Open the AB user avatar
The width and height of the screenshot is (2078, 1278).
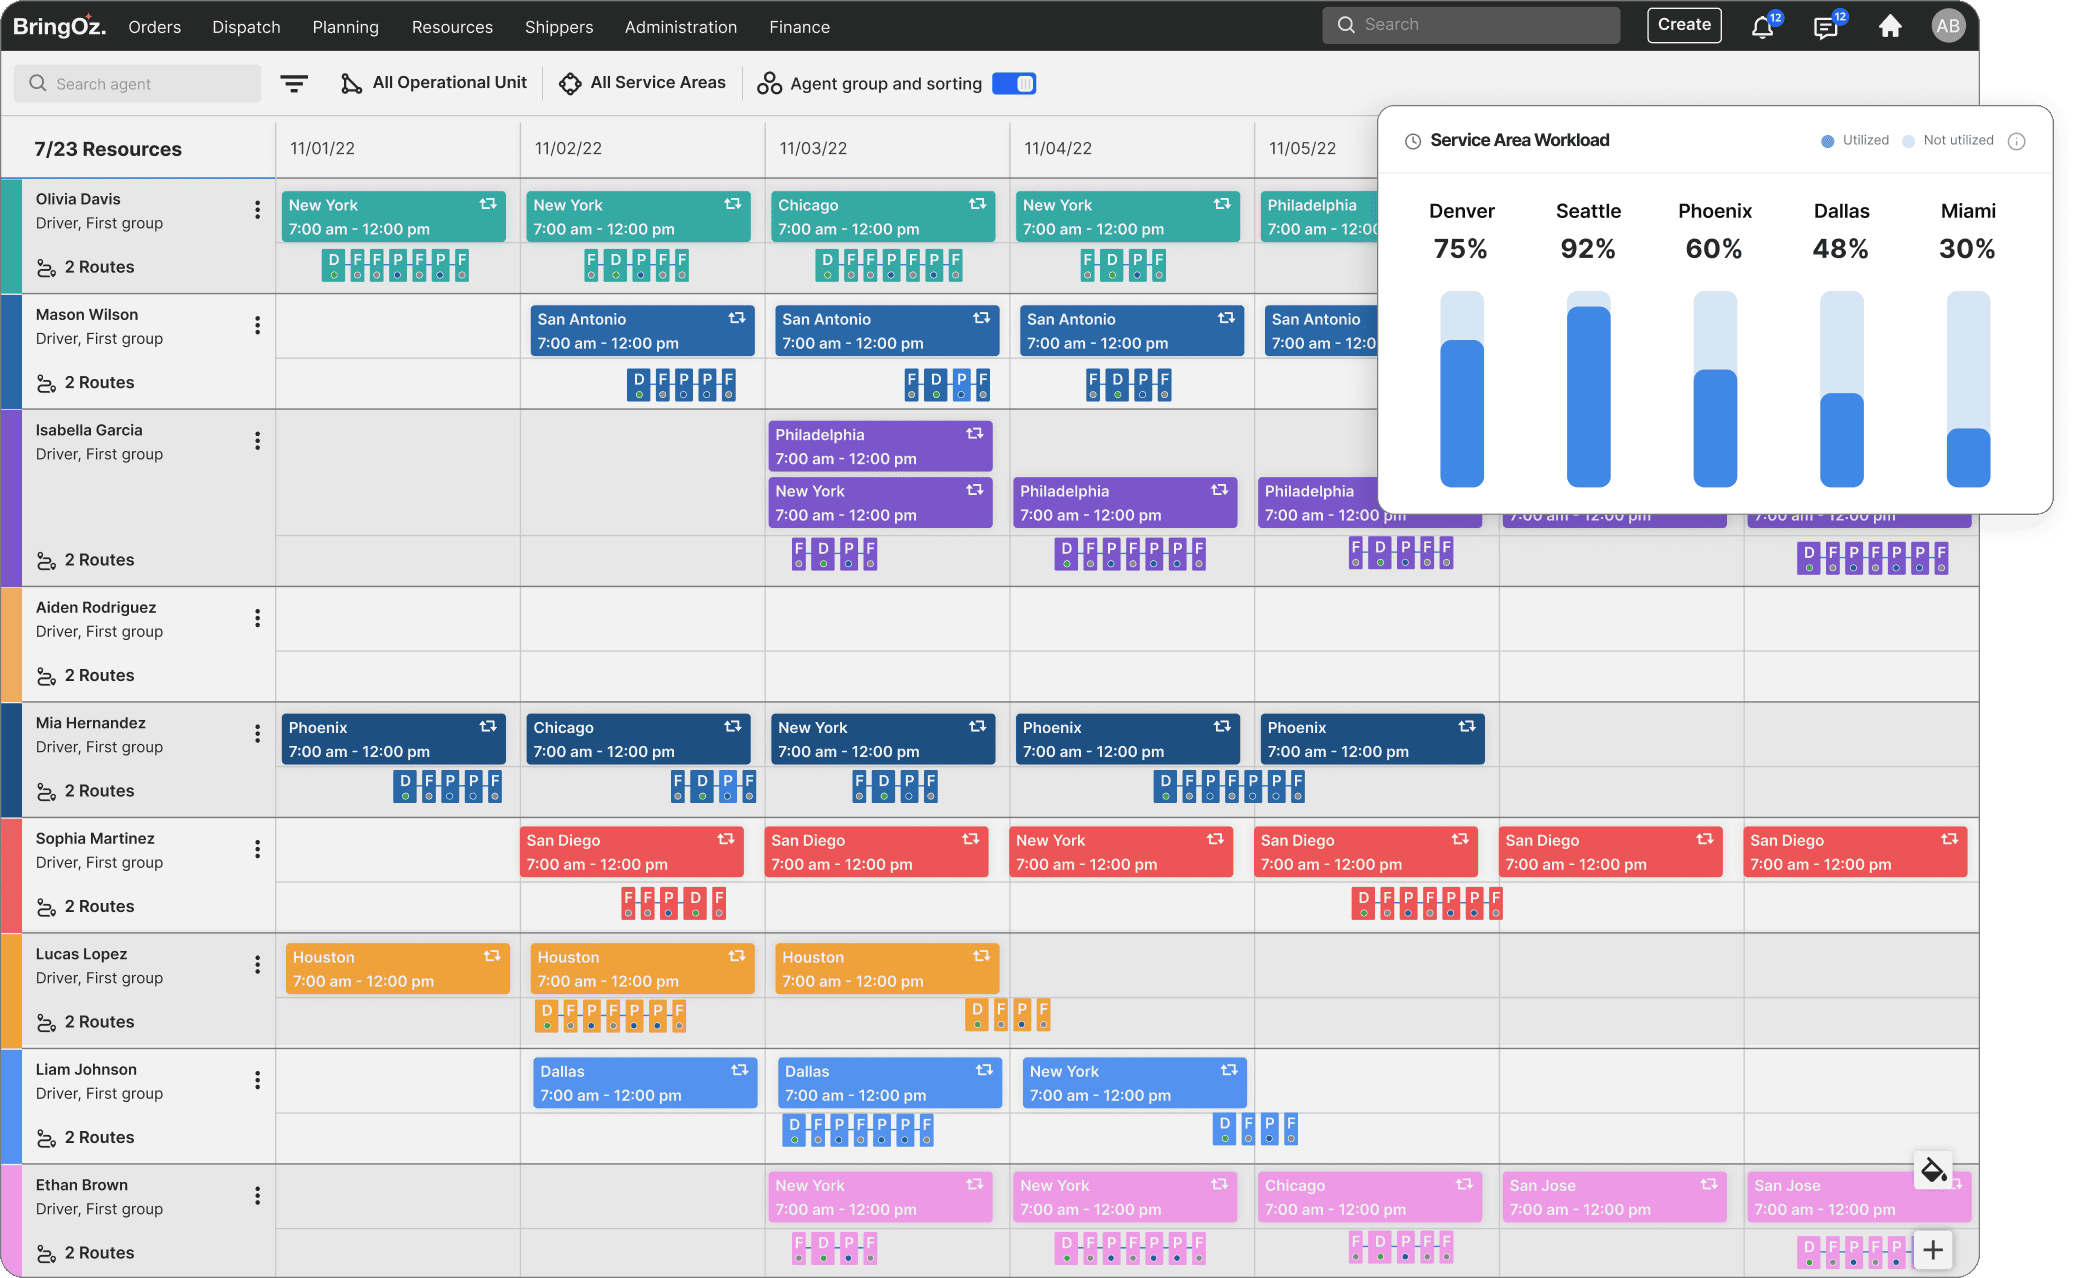(x=1947, y=26)
